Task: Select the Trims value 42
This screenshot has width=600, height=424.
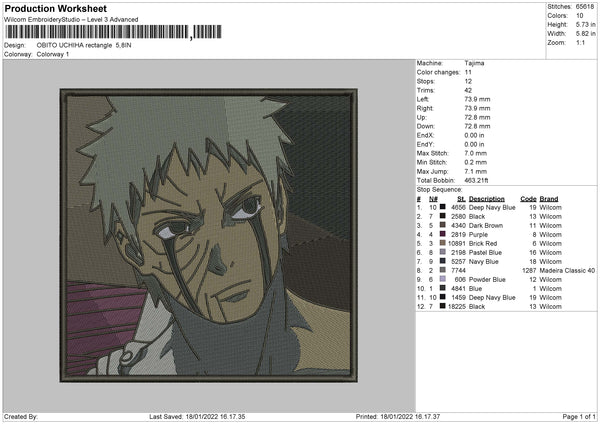Action: 468,90
